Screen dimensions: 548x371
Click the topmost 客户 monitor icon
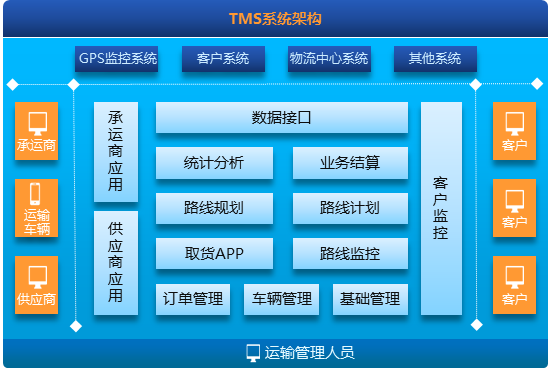(x=515, y=124)
